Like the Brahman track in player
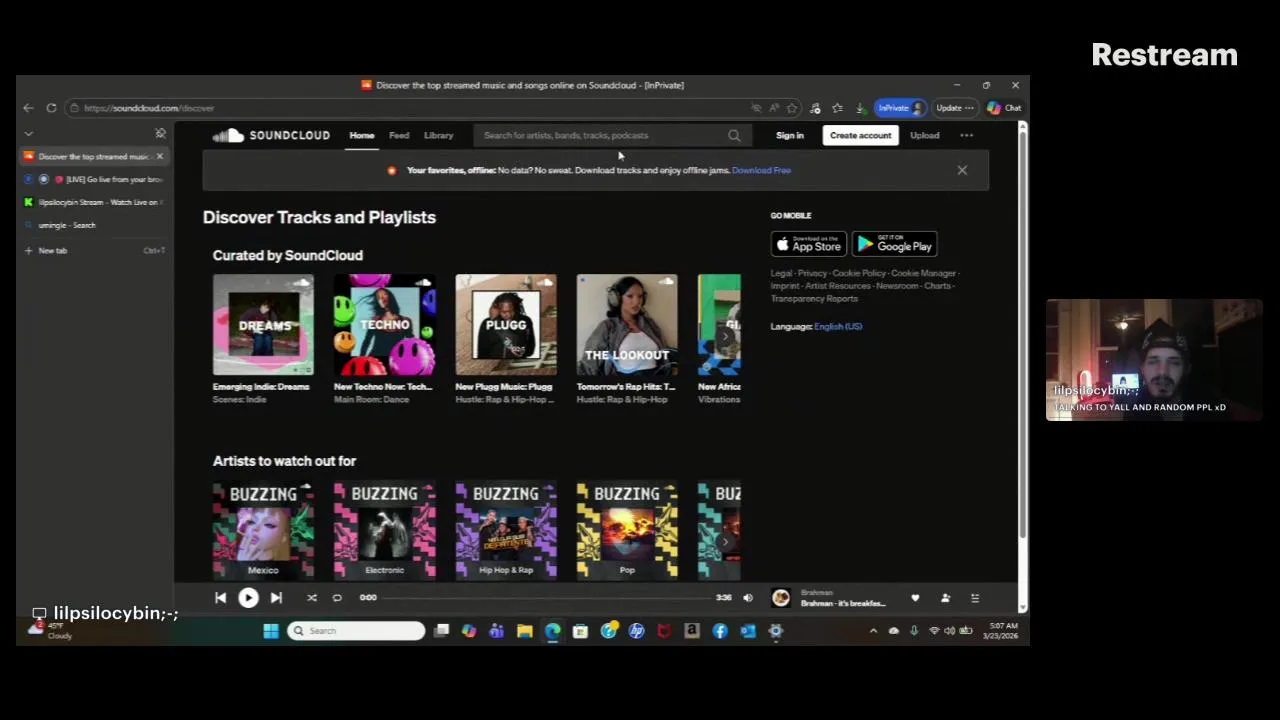1280x720 pixels. tap(915, 598)
